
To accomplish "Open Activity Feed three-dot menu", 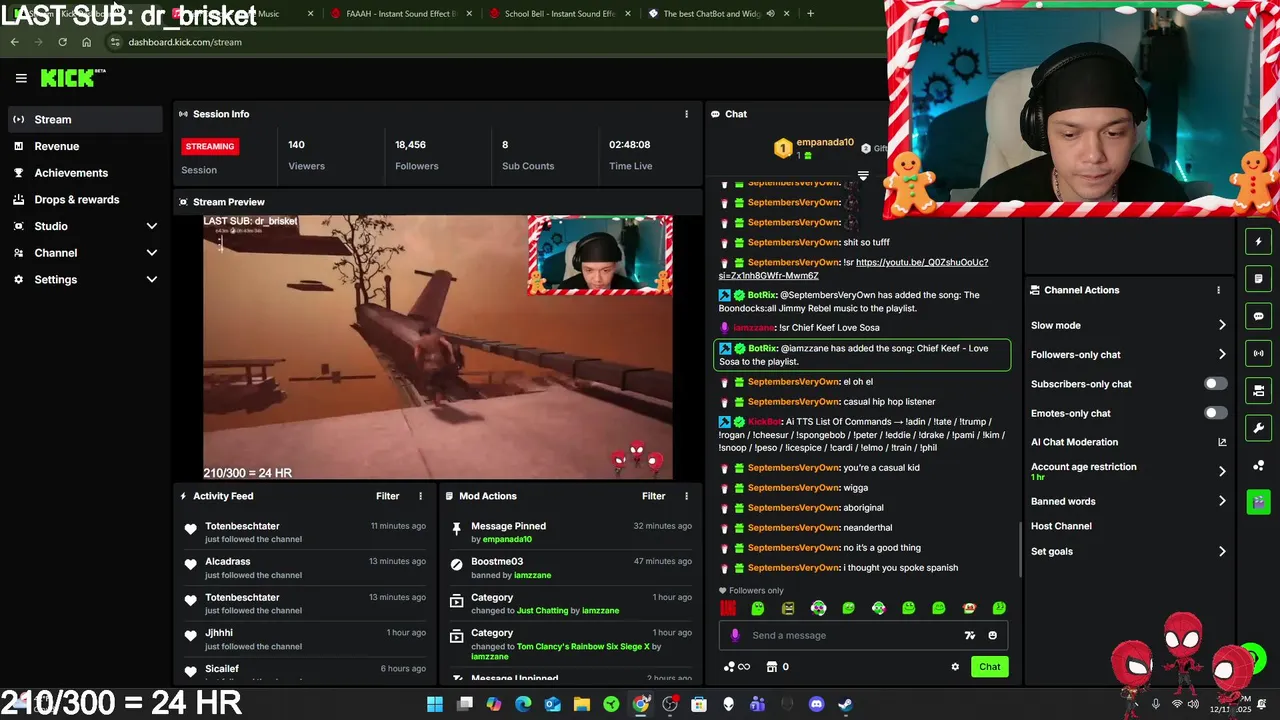I will coord(420,496).
